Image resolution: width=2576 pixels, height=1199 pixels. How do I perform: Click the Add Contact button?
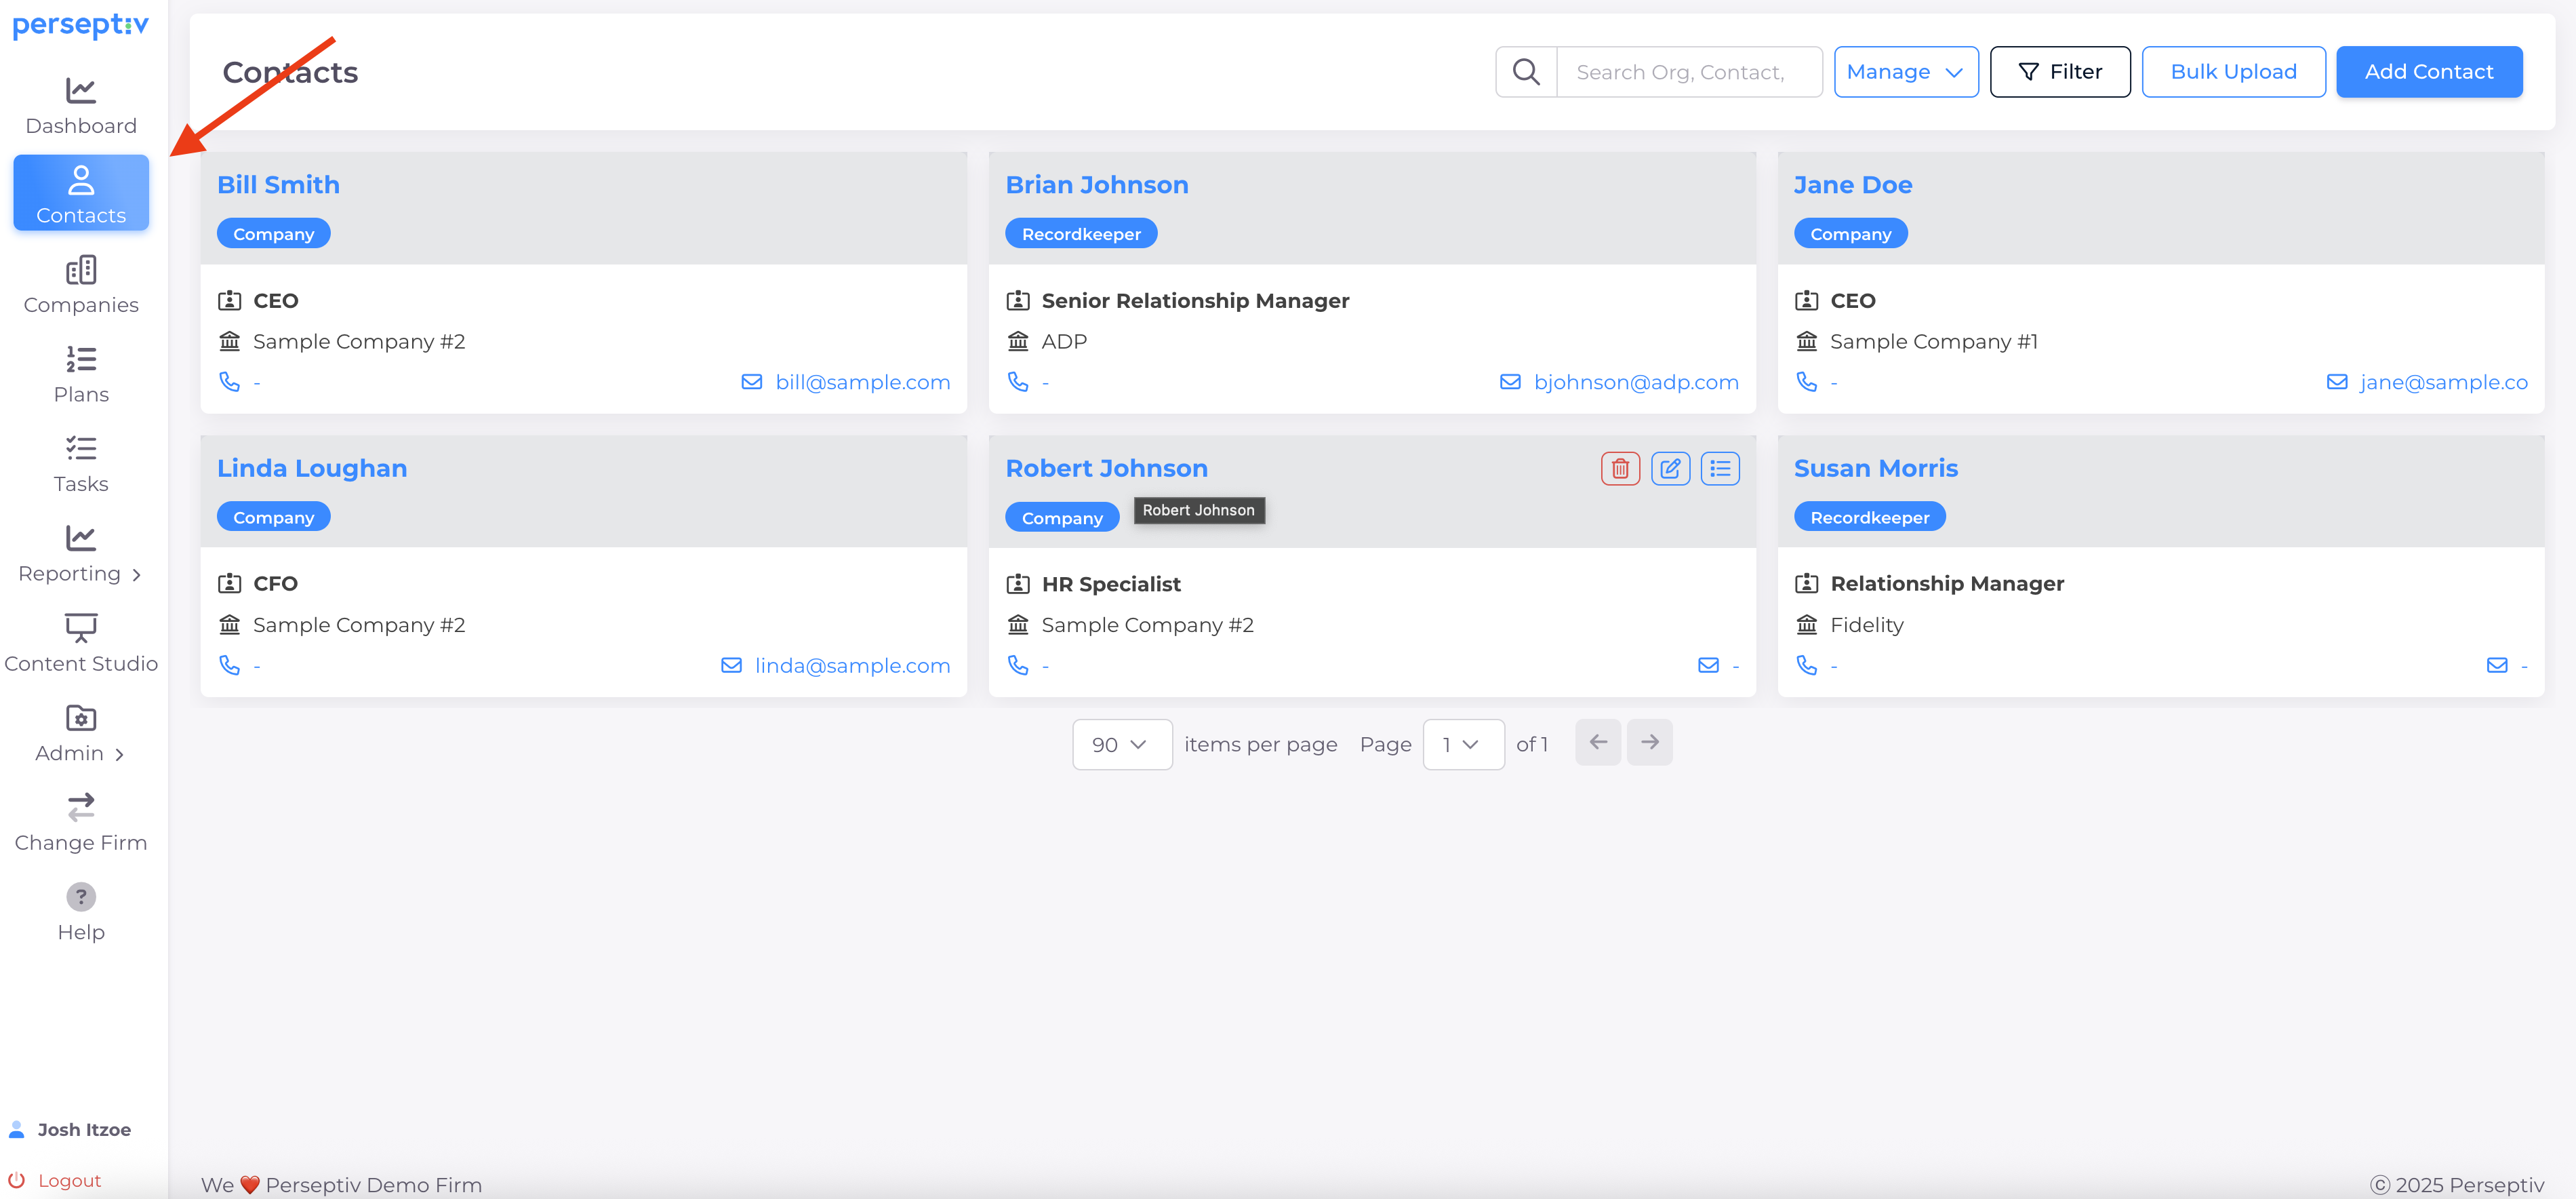[x=2428, y=72]
